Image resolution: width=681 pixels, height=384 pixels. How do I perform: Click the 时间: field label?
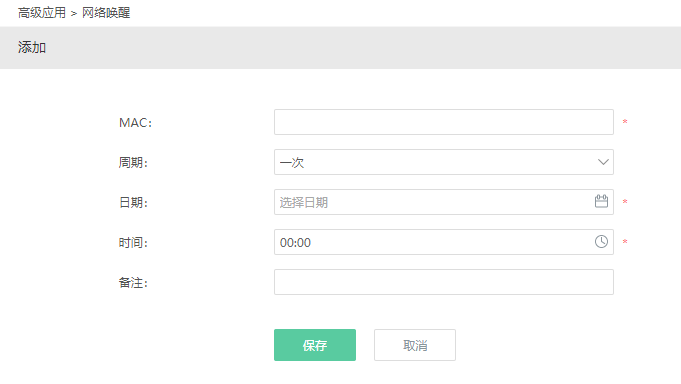click(x=133, y=242)
